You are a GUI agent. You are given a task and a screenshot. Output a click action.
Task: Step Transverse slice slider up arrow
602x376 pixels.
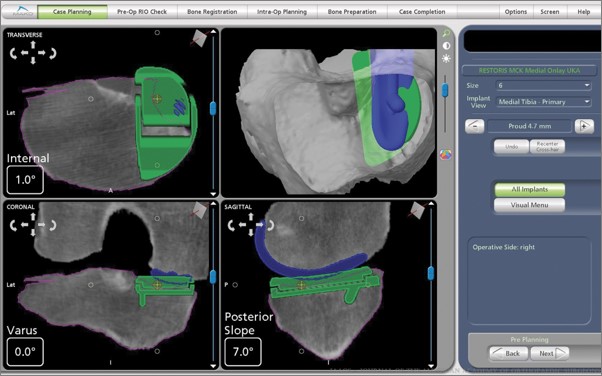click(x=213, y=32)
